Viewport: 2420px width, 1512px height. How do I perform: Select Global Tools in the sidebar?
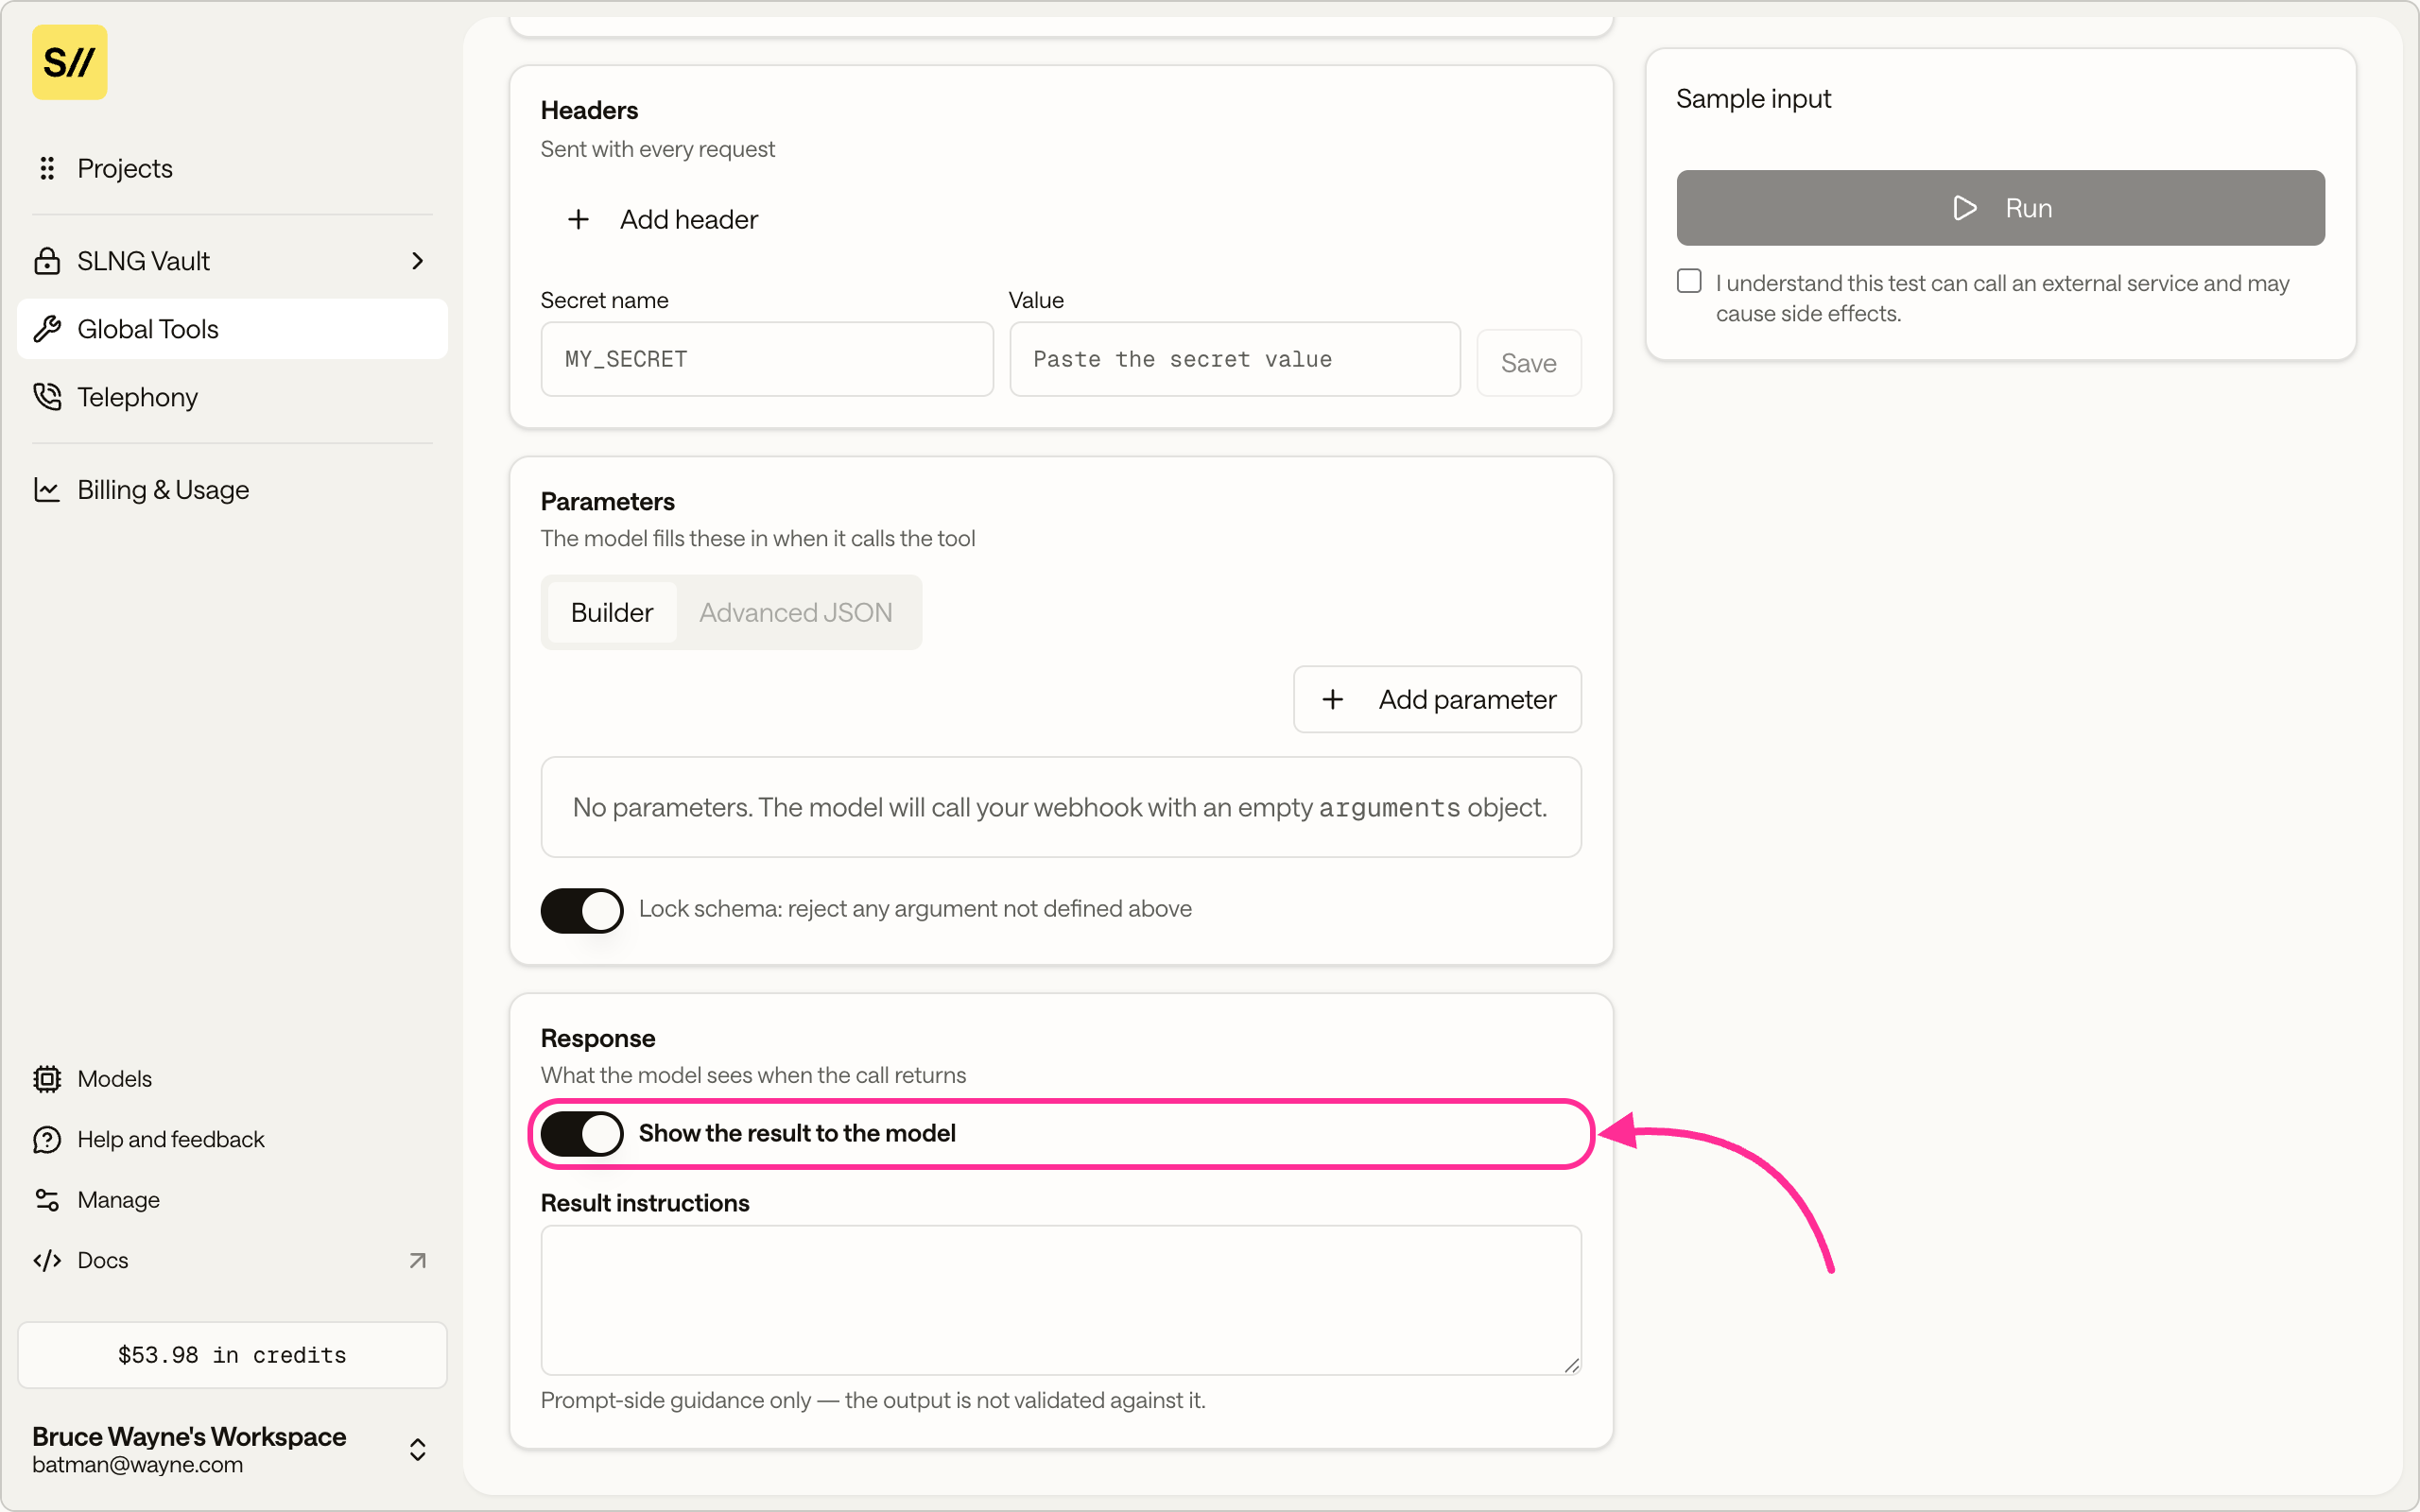click(x=232, y=329)
